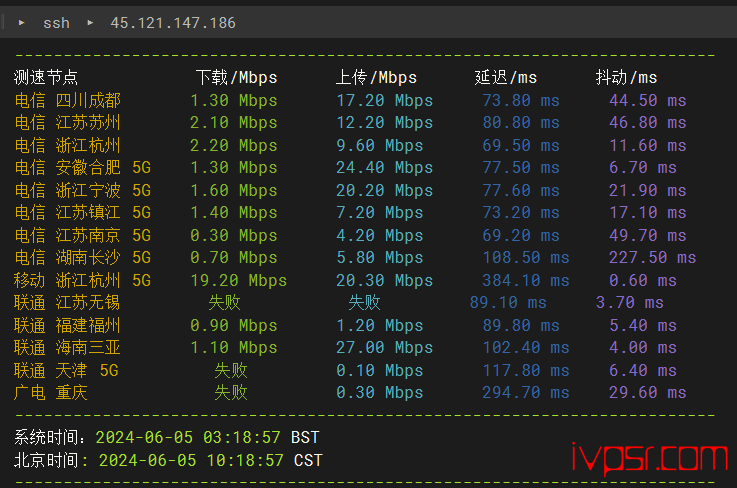Click the 117.80 ms latency value
This screenshot has height=488, width=737.
[526, 370]
